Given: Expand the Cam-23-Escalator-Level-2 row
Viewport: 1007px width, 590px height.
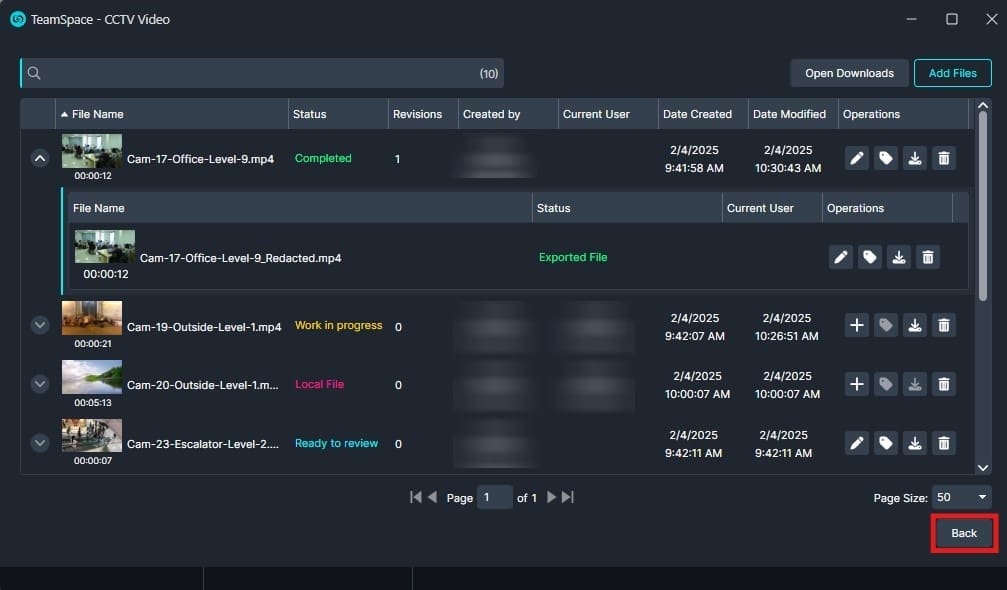Looking at the screenshot, I should point(40,443).
